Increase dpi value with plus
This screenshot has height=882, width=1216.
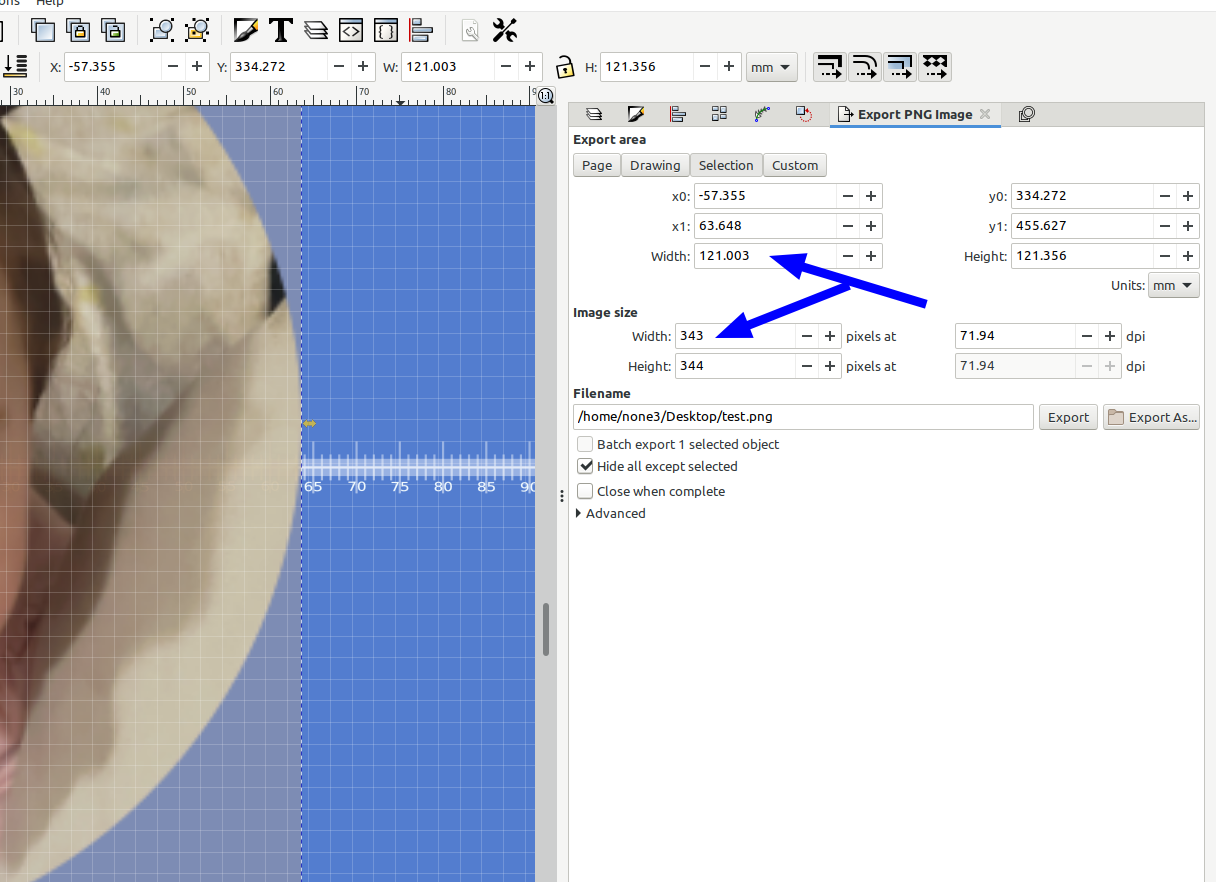(x=1109, y=336)
